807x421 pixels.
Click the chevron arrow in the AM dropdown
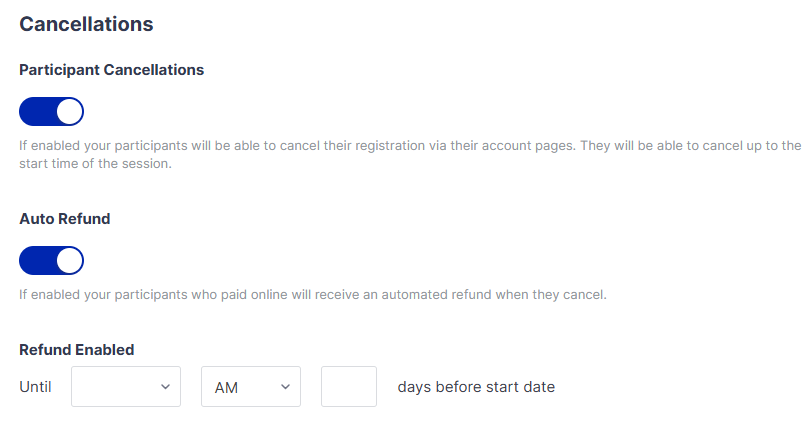pyautogui.click(x=285, y=386)
